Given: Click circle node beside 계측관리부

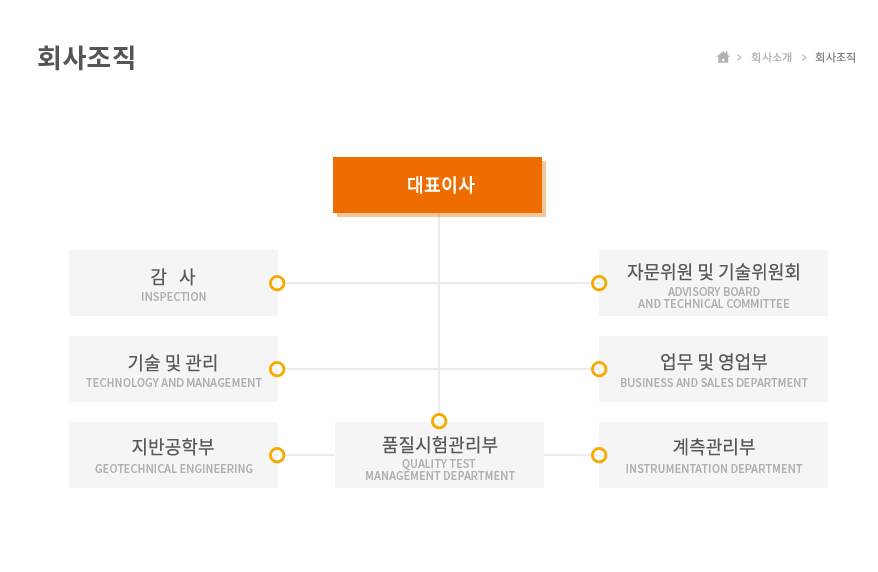Looking at the screenshot, I should 599,455.
